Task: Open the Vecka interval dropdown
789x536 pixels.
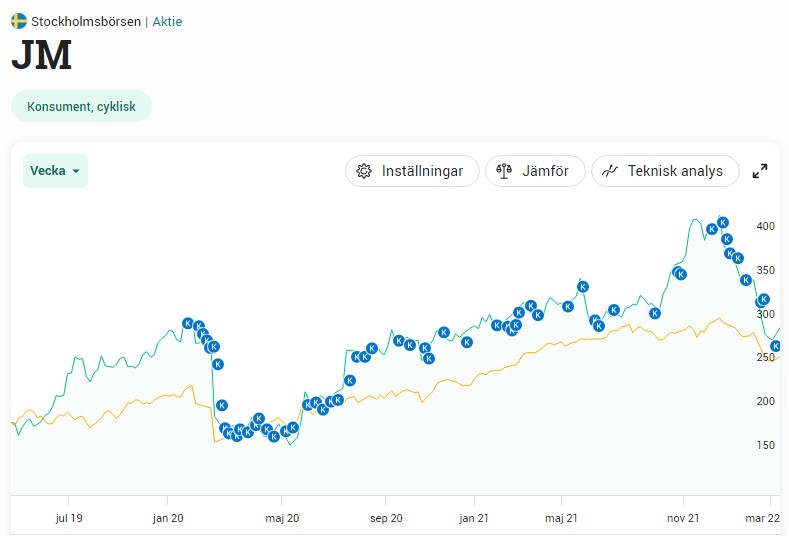Action: pyautogui.click(x=55, y=171)
